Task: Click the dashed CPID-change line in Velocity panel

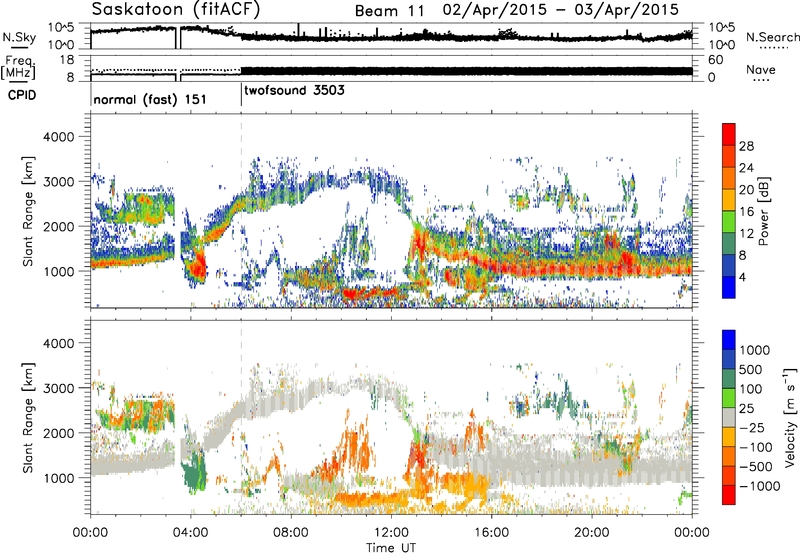Action: click(x=241, y=417)
